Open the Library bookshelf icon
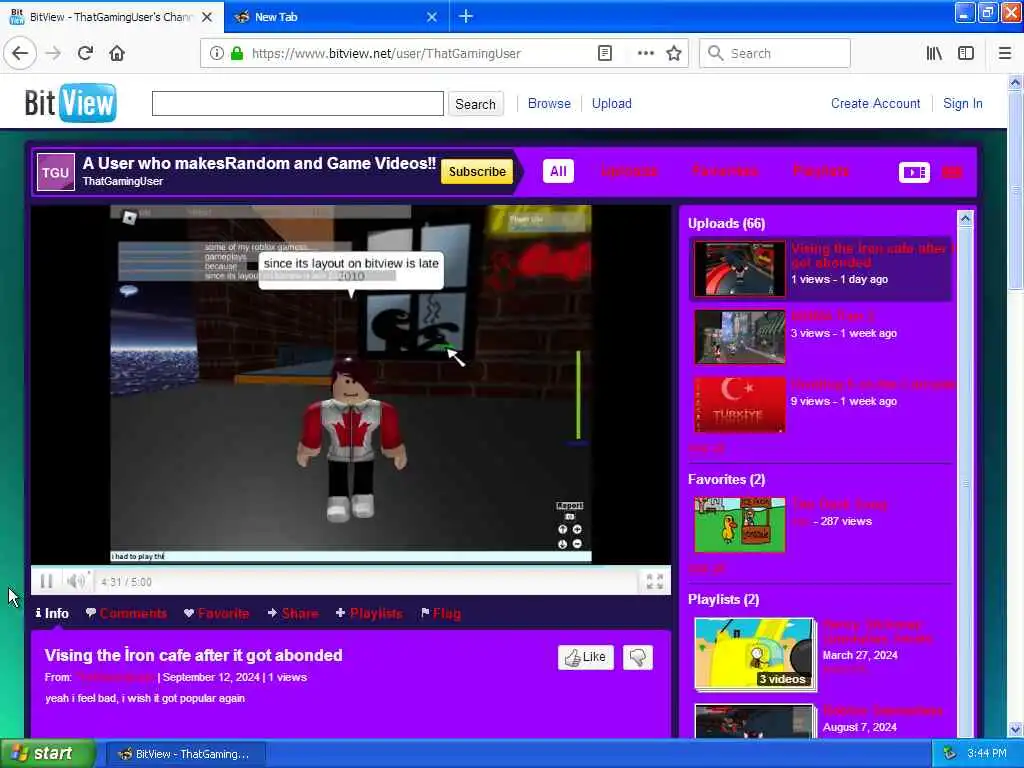This screenshot has width=1024, height=768. pyautogui.click(x=934, y=53)
